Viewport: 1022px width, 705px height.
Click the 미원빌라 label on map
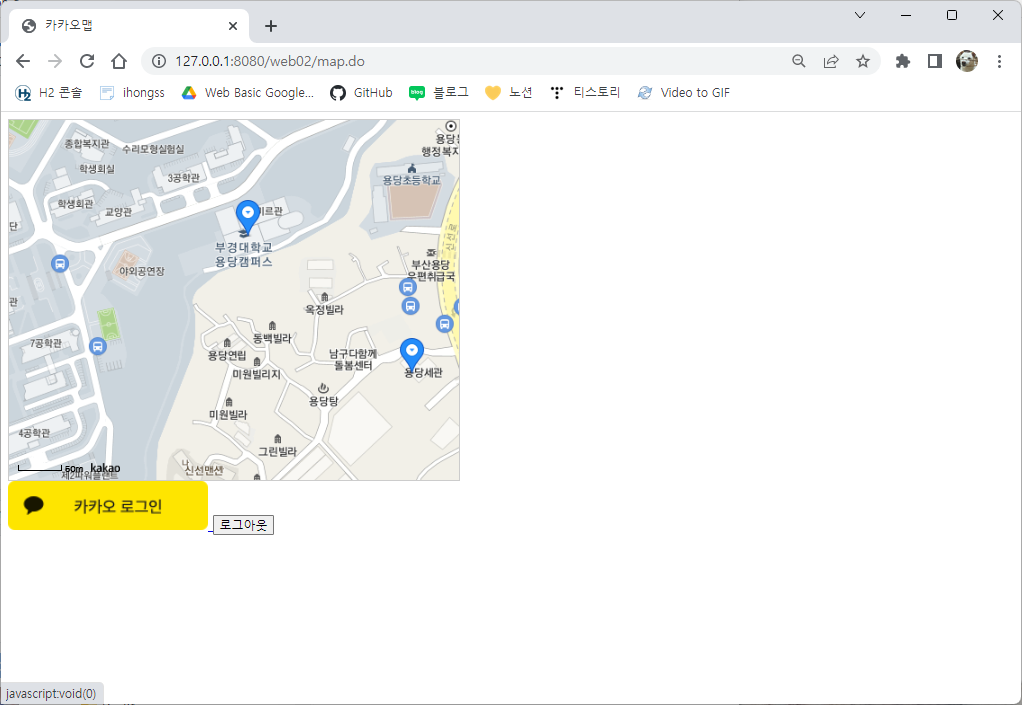click(228, 414)
